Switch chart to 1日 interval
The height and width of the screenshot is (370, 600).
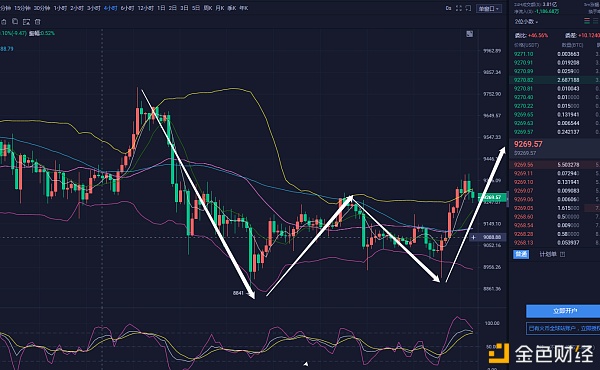point(161,8)
